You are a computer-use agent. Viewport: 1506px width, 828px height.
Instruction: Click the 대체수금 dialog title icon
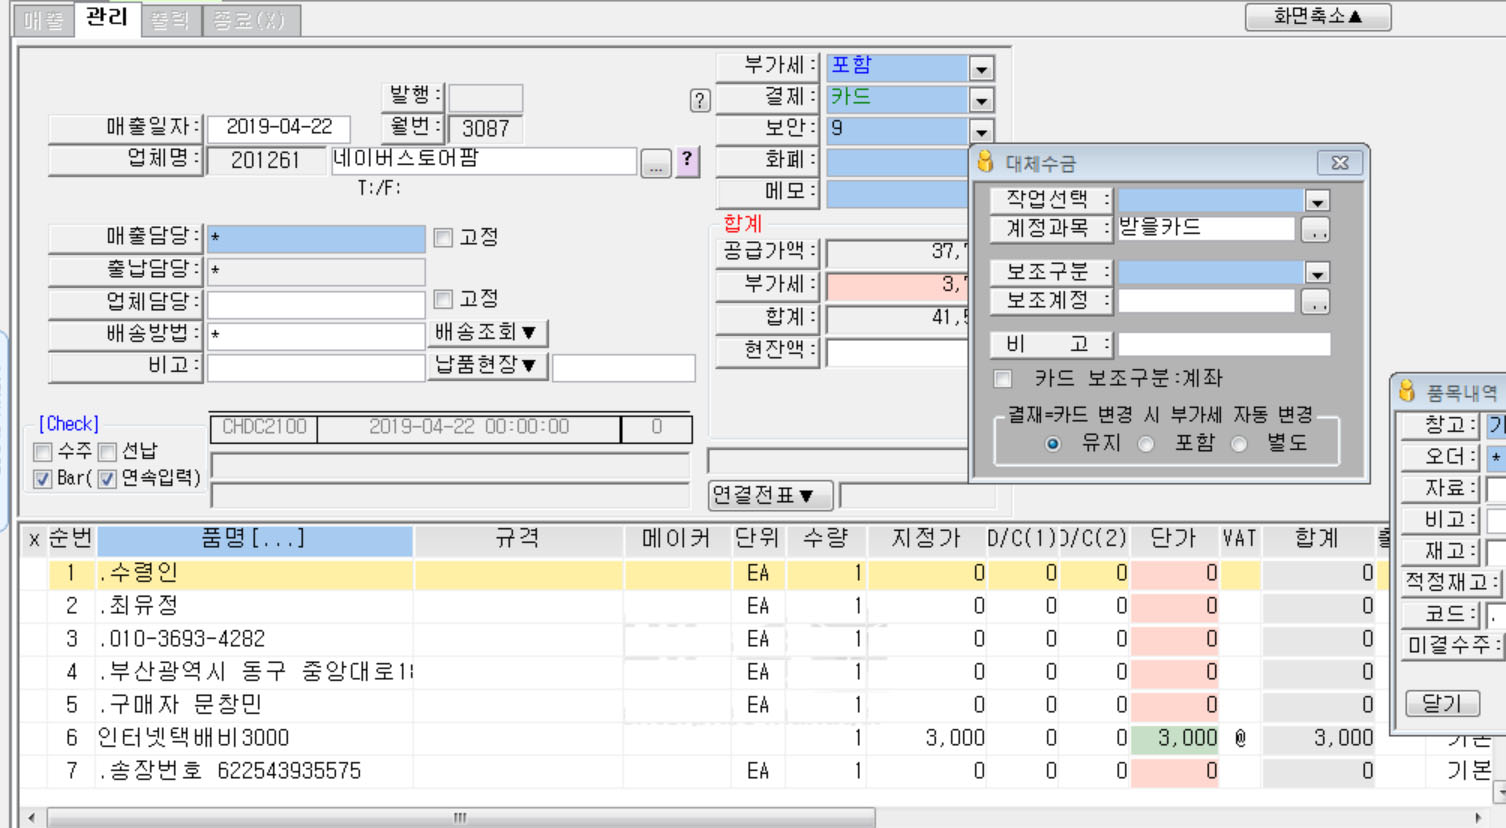986,162
